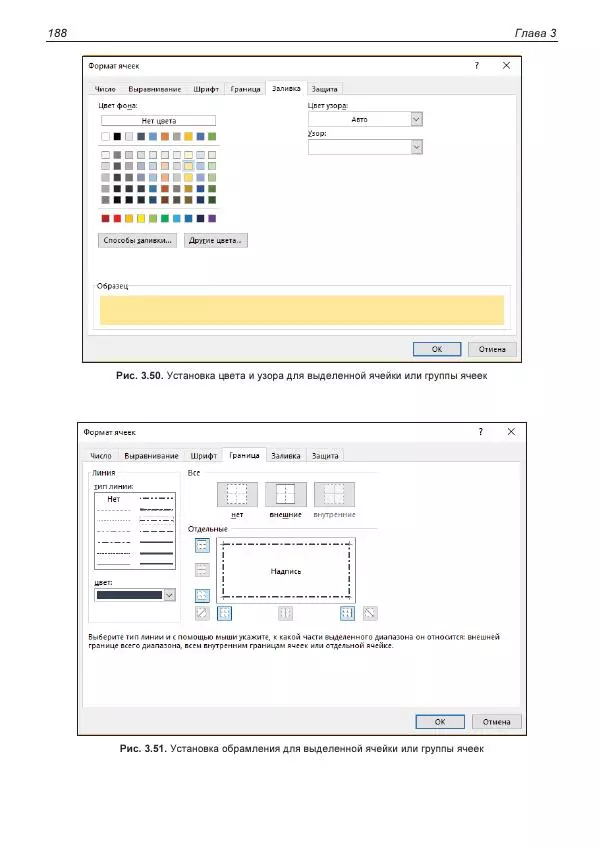The height and width of the screenshot is (847, 600).
Task: Click the diagonal-down border icon
Action: coord(370,613)
